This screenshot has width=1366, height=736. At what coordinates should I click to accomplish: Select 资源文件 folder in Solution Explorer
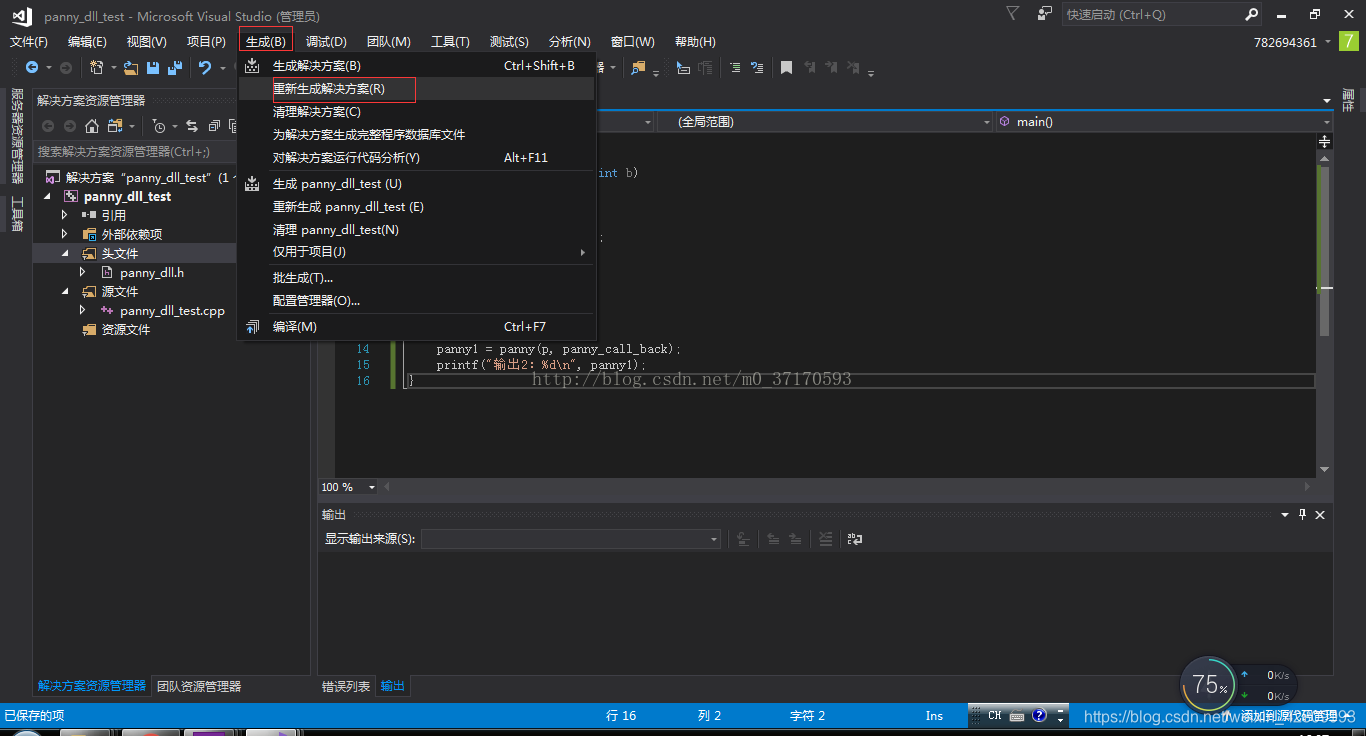[125, 330]
